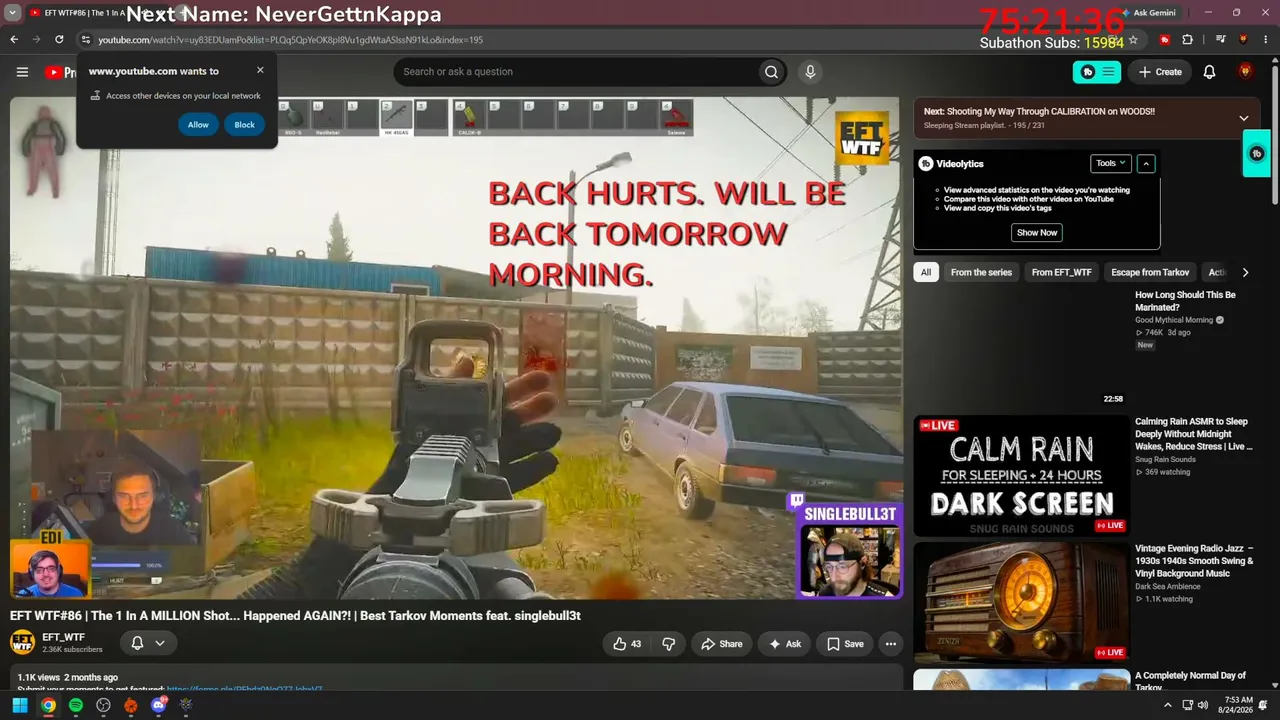Open the YouTube hamburger guide menu

[x=22, y=72]
